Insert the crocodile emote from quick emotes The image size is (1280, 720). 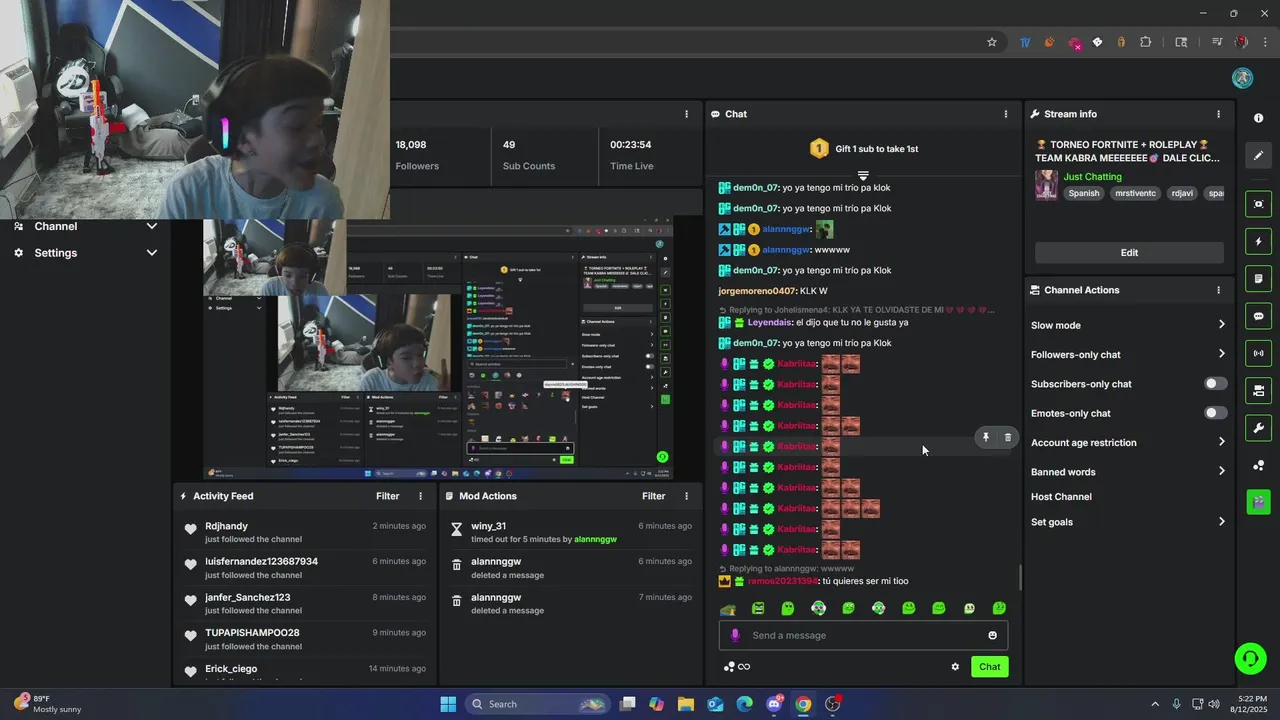[x=728, y=608]
